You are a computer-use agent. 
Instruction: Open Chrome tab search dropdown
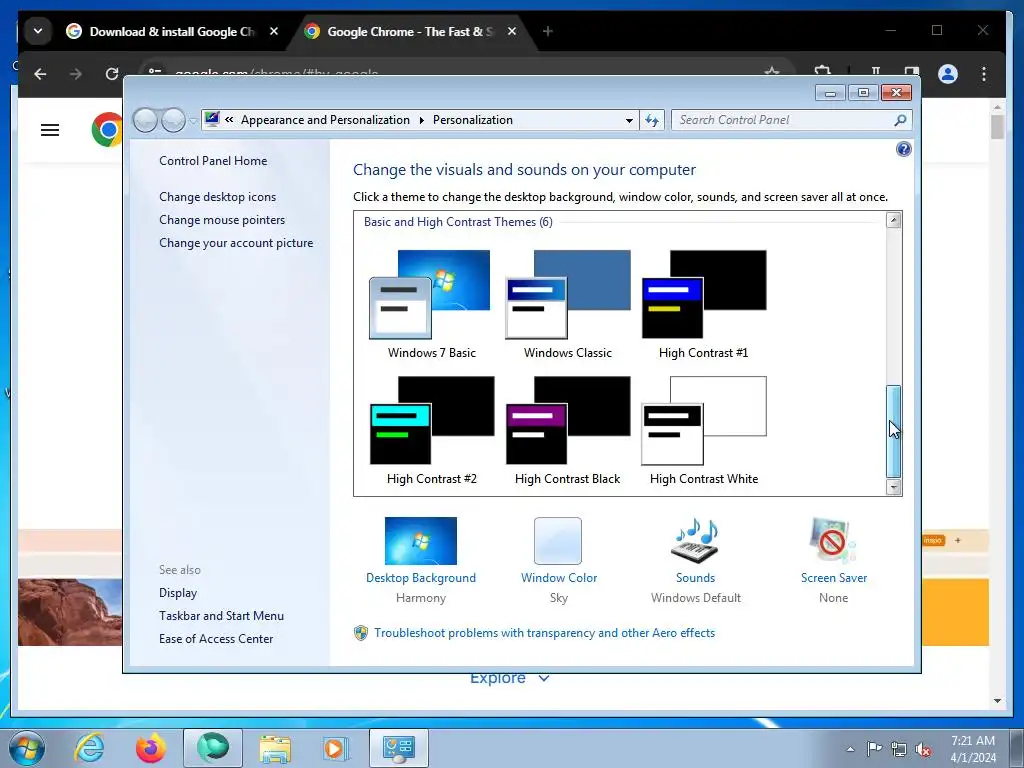38,31
